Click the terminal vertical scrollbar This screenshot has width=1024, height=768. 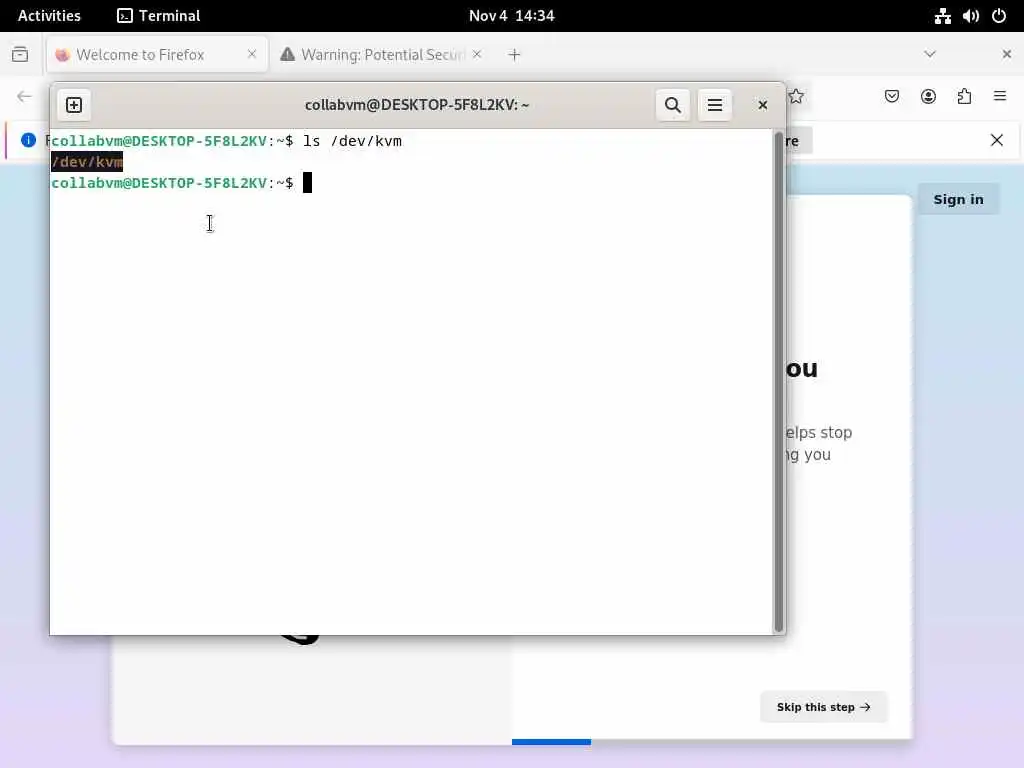[x=778, y=382]
